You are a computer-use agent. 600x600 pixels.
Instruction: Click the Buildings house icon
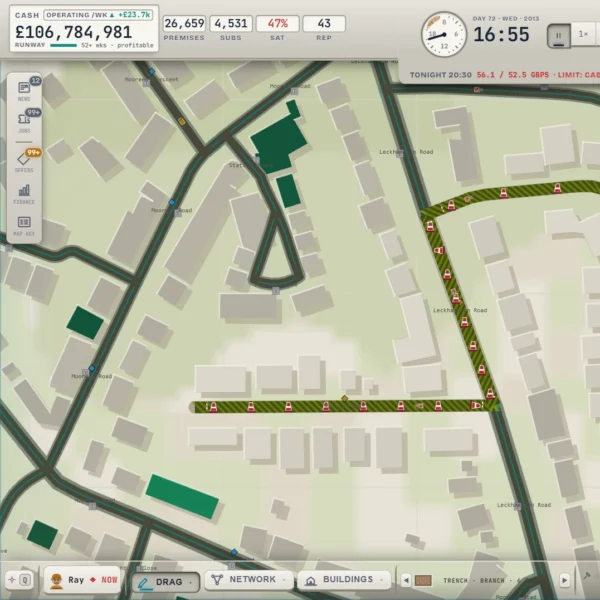click(311, 580)
